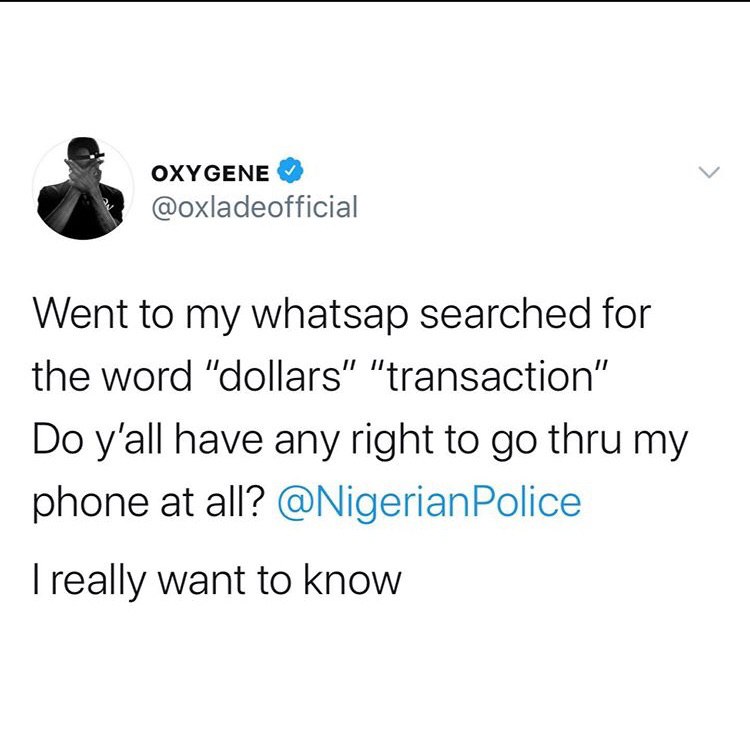The height and width of the screenshot is (752, 750).
Task: Click the tweet line starting "Went to my whatsap"
Action: 342,316
